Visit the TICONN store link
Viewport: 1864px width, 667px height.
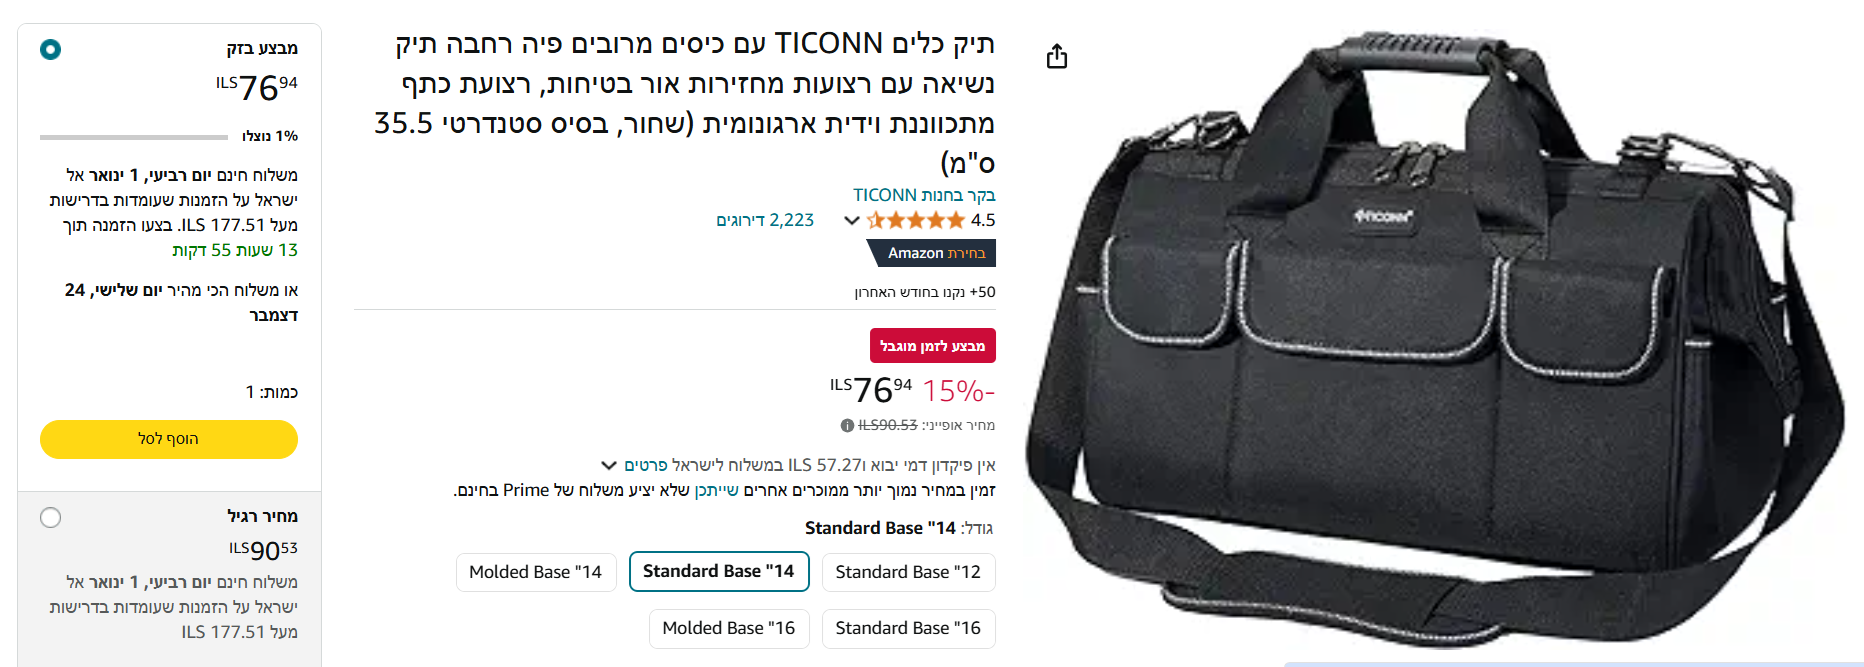click(x=924, y=195)
